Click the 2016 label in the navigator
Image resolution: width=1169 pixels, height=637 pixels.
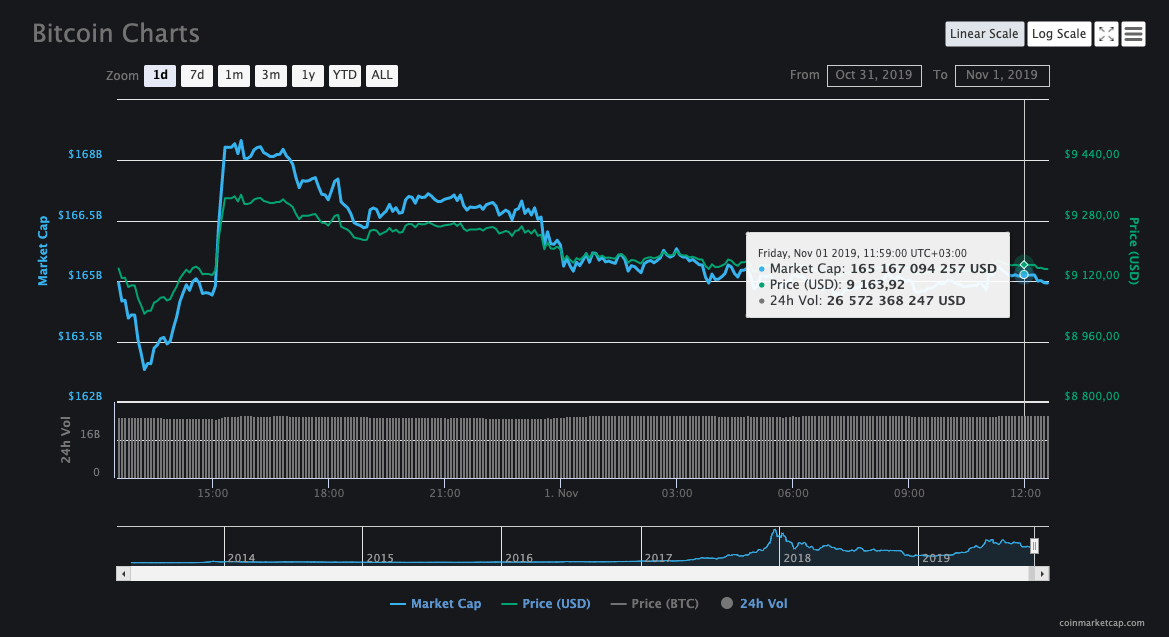519,558
